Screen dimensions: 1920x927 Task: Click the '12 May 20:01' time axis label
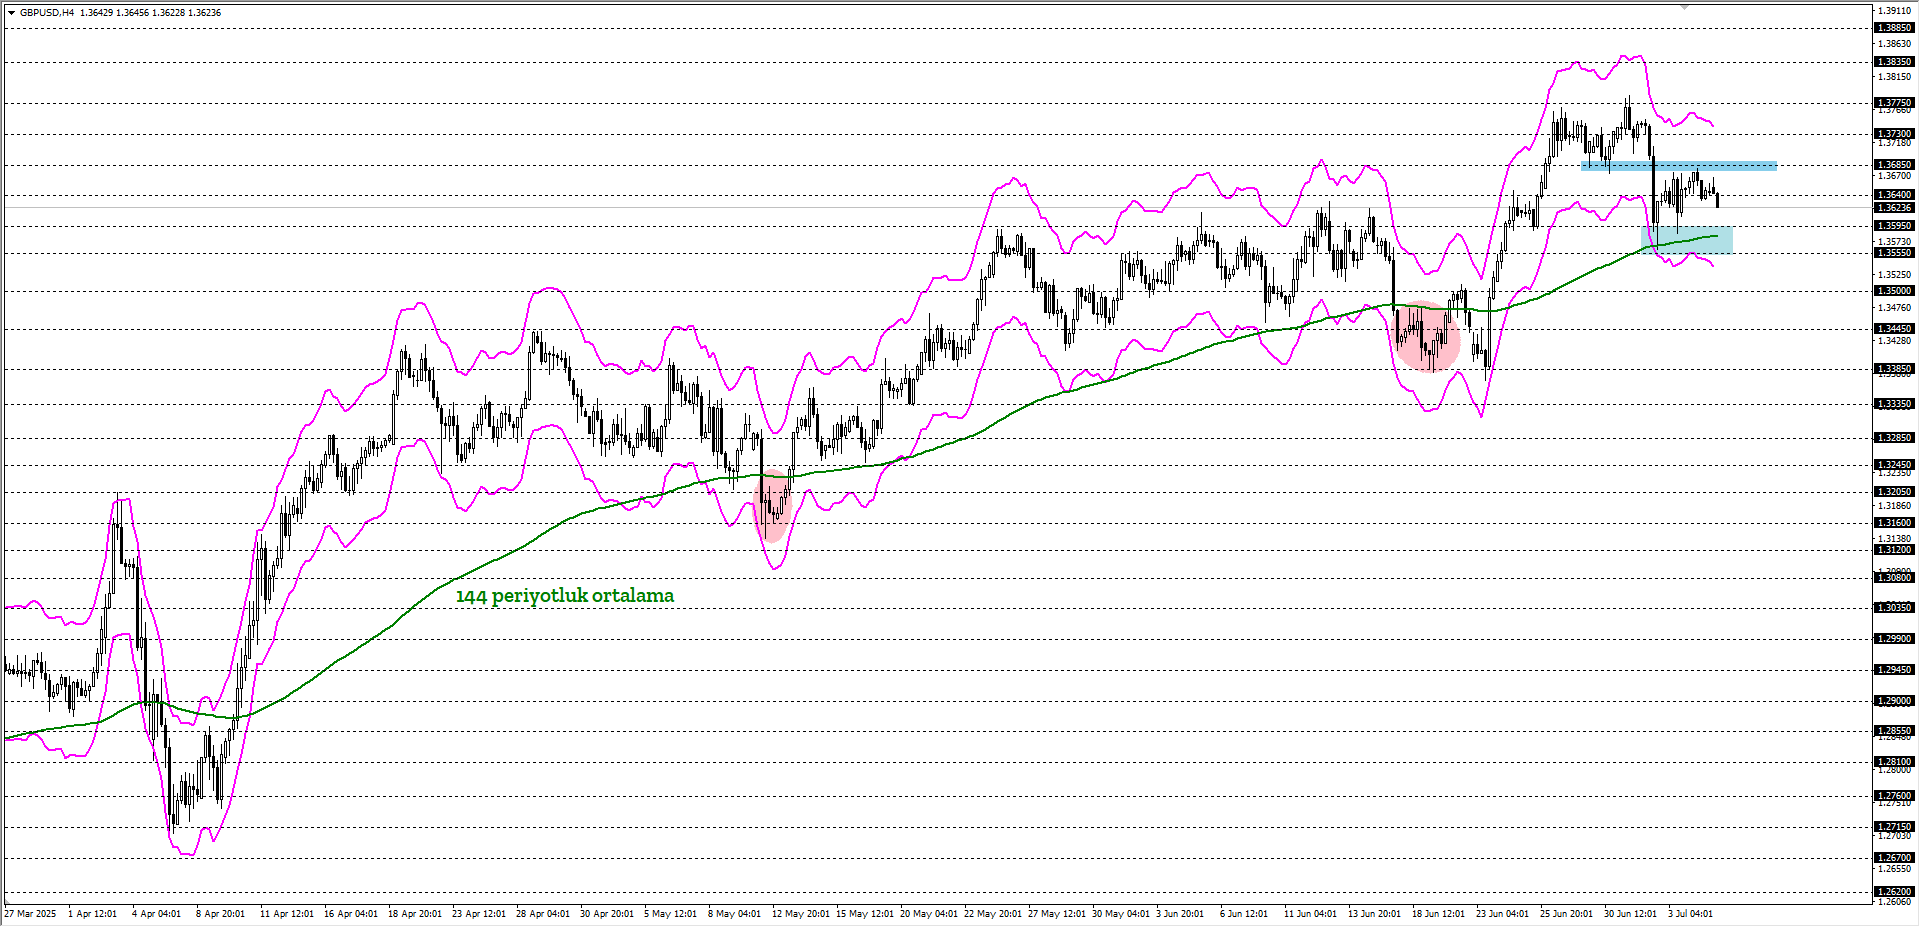click(800, 914)
